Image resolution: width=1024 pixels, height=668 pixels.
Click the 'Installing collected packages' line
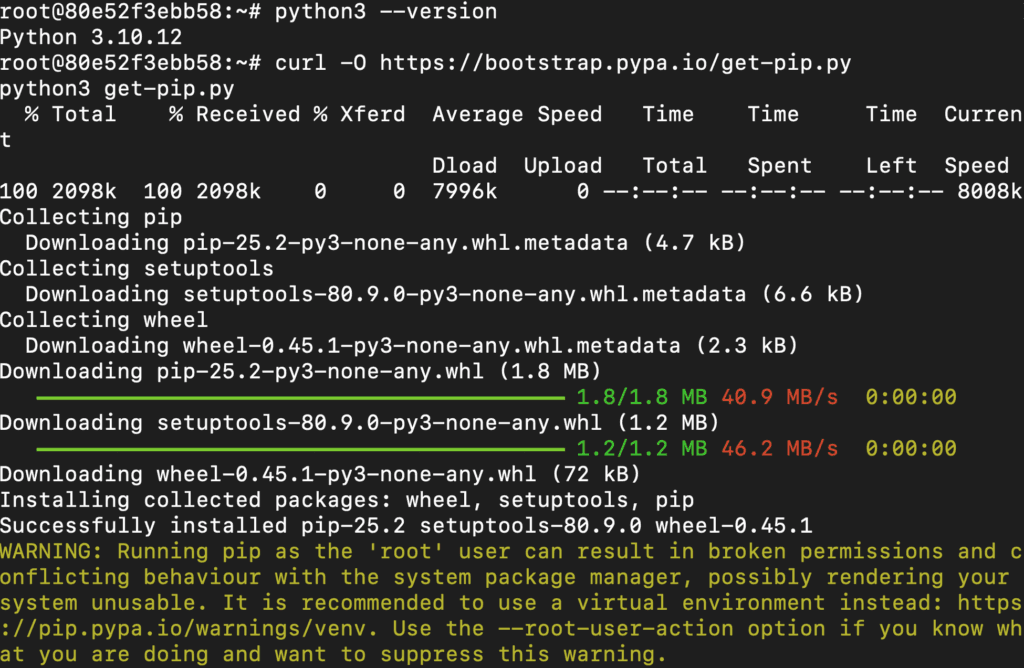click(x=347, y=500)
